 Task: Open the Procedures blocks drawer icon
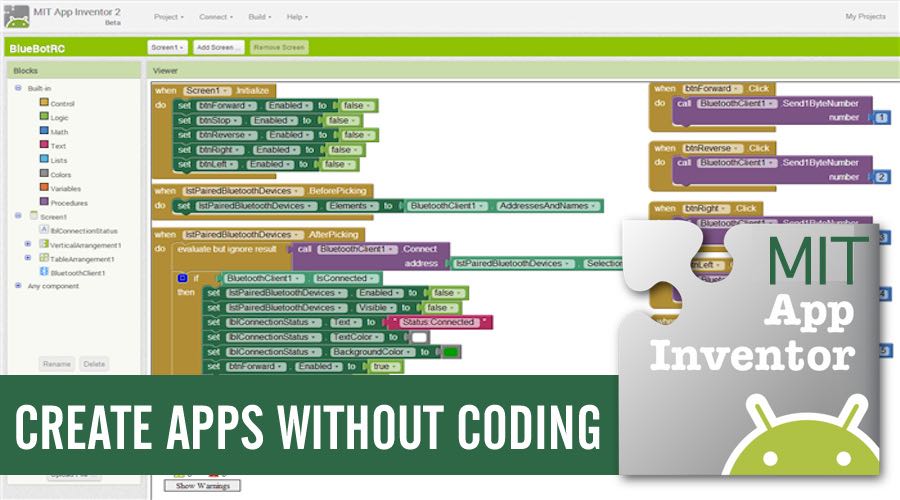click(x=44, y=201)
